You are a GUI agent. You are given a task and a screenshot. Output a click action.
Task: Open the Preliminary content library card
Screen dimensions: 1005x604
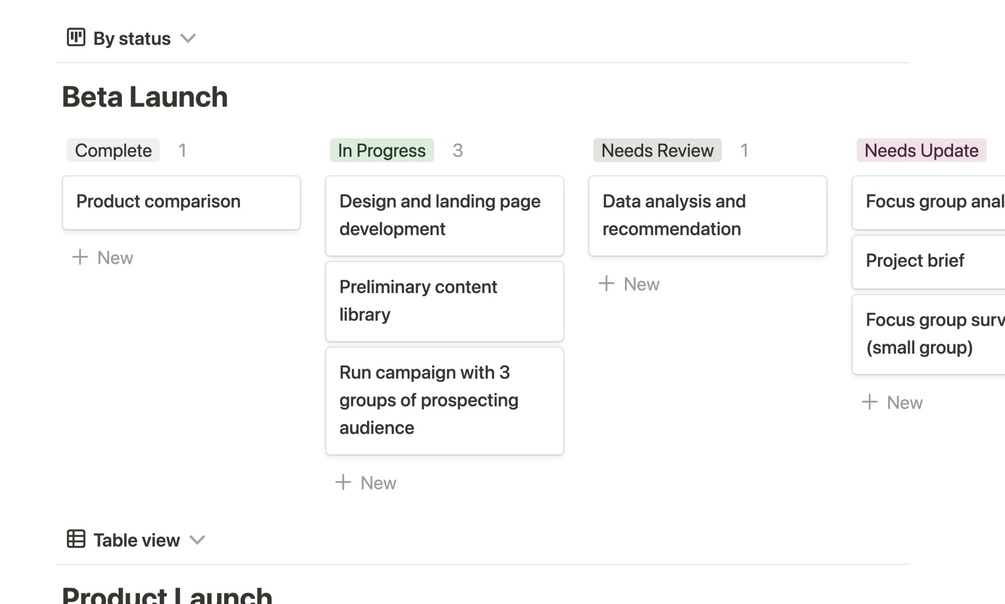point(444,300)
